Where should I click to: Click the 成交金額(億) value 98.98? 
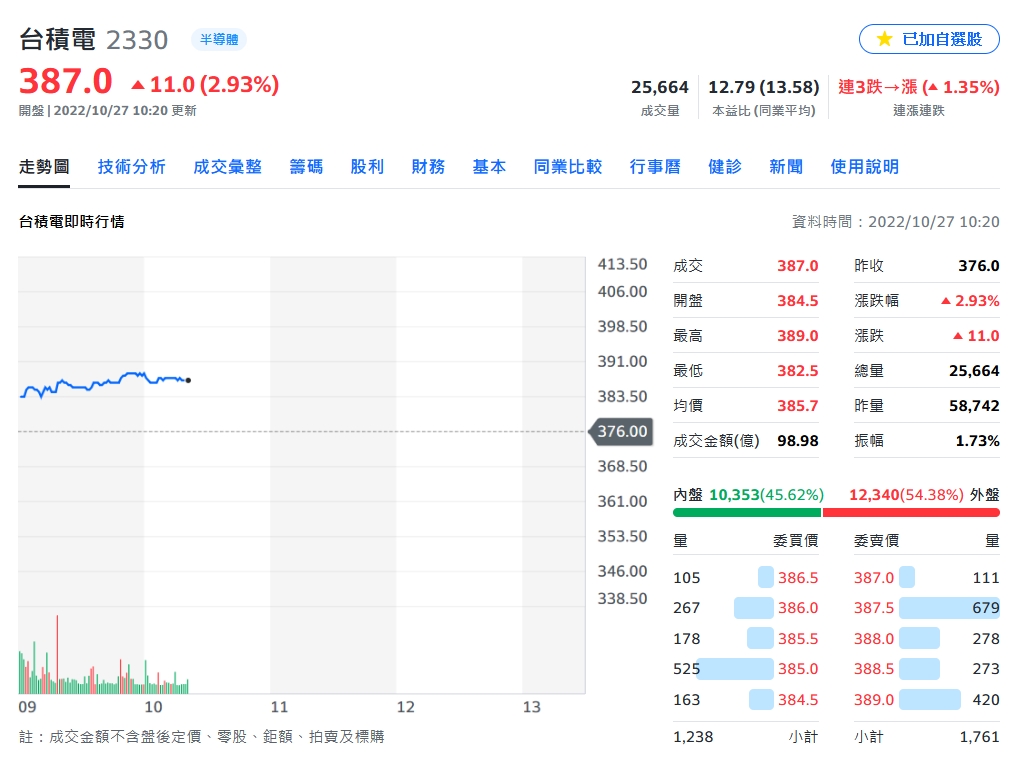click(797, 441)
